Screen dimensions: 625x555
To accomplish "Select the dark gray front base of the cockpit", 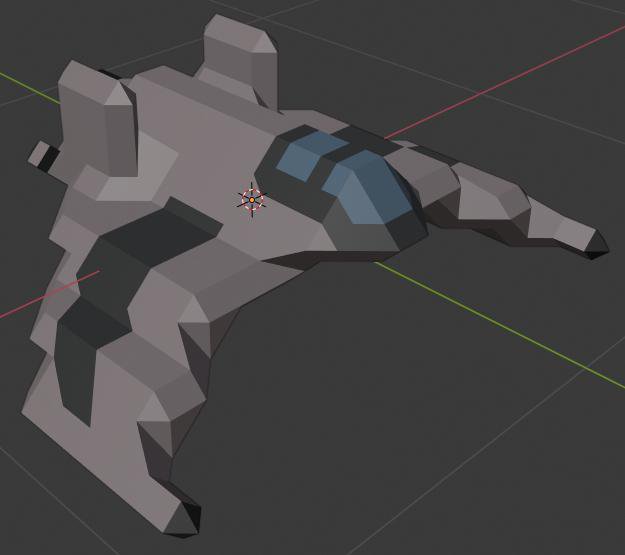I will [365, 233].
